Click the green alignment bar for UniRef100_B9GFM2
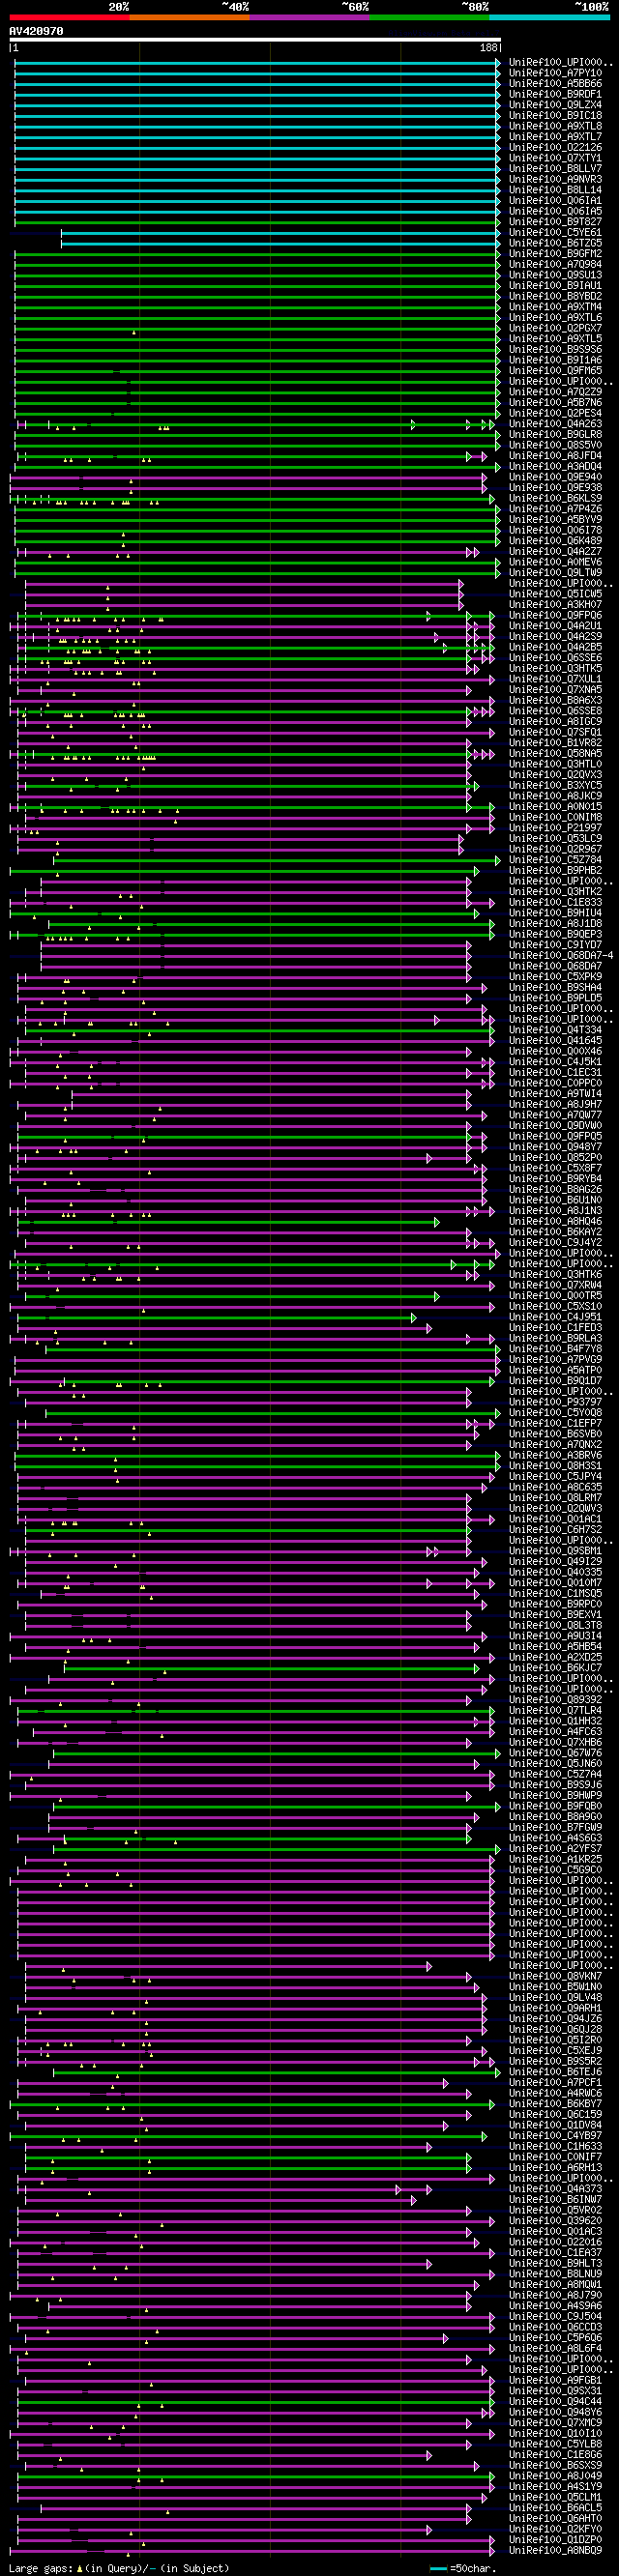 pos(257,254)
